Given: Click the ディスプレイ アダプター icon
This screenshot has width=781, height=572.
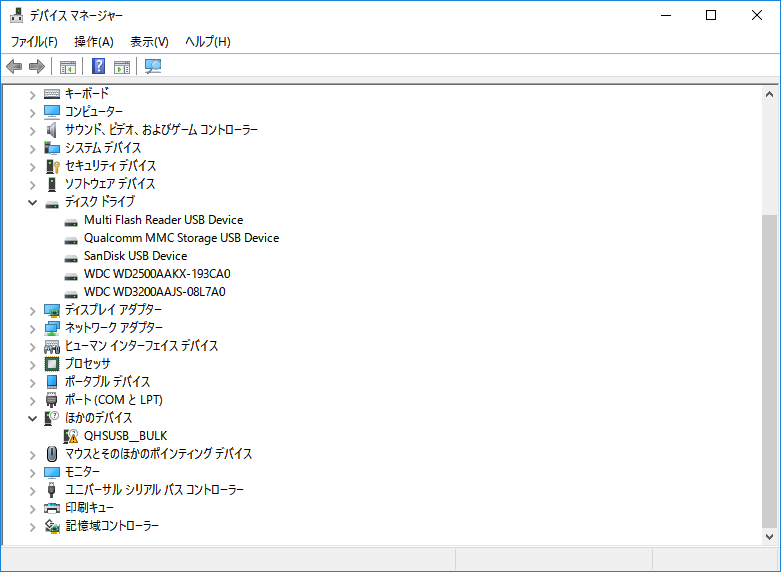Looking at the screenshot, I should point(52,310).
